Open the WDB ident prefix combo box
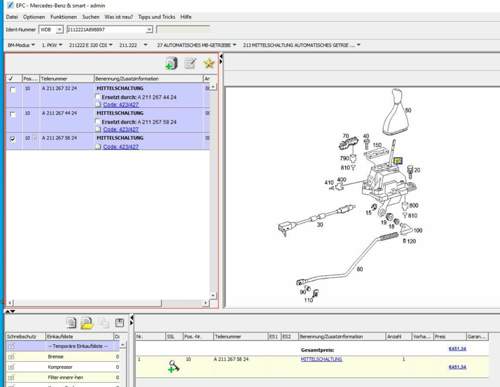This screenshot has height=387, width=500. point(51,30)
